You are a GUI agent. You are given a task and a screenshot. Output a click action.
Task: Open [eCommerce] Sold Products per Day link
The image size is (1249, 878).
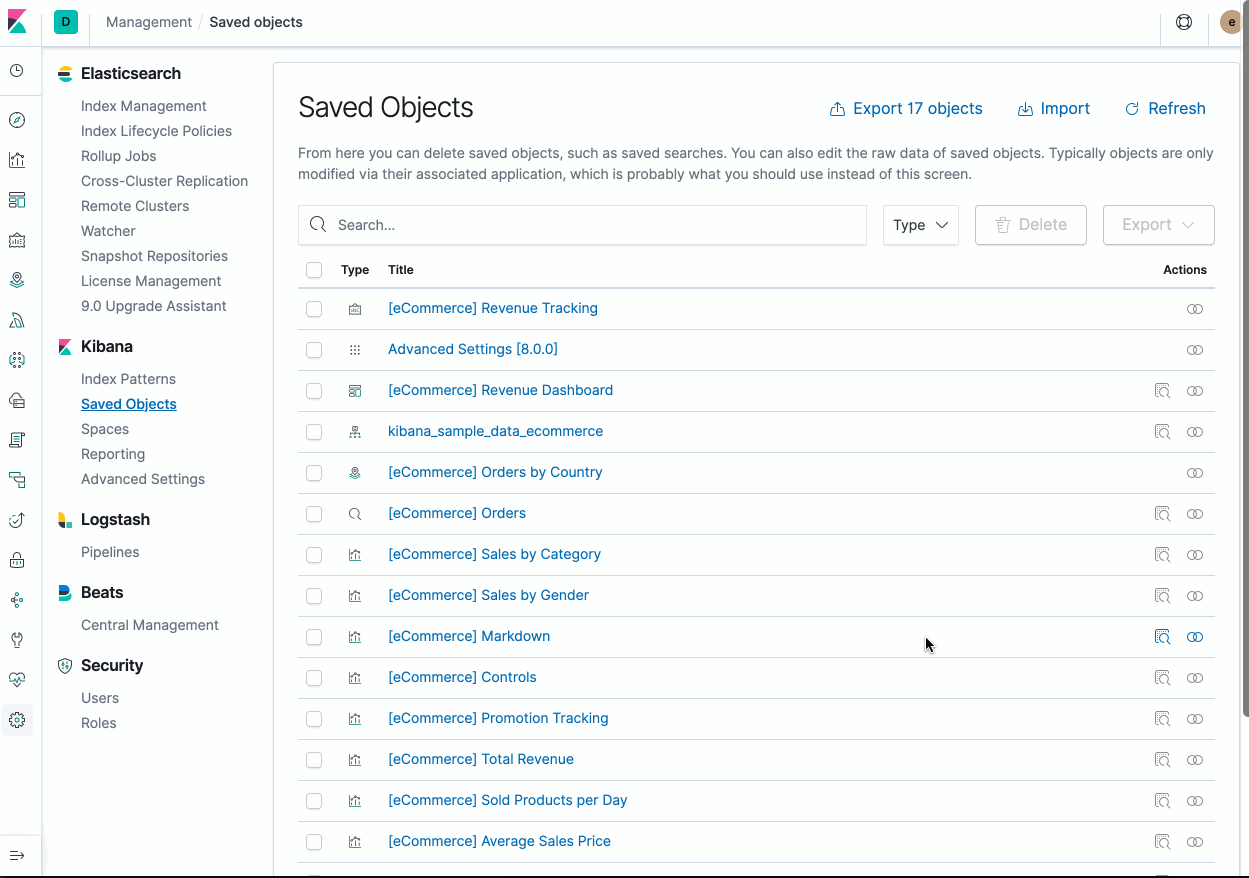pos(508,801)
